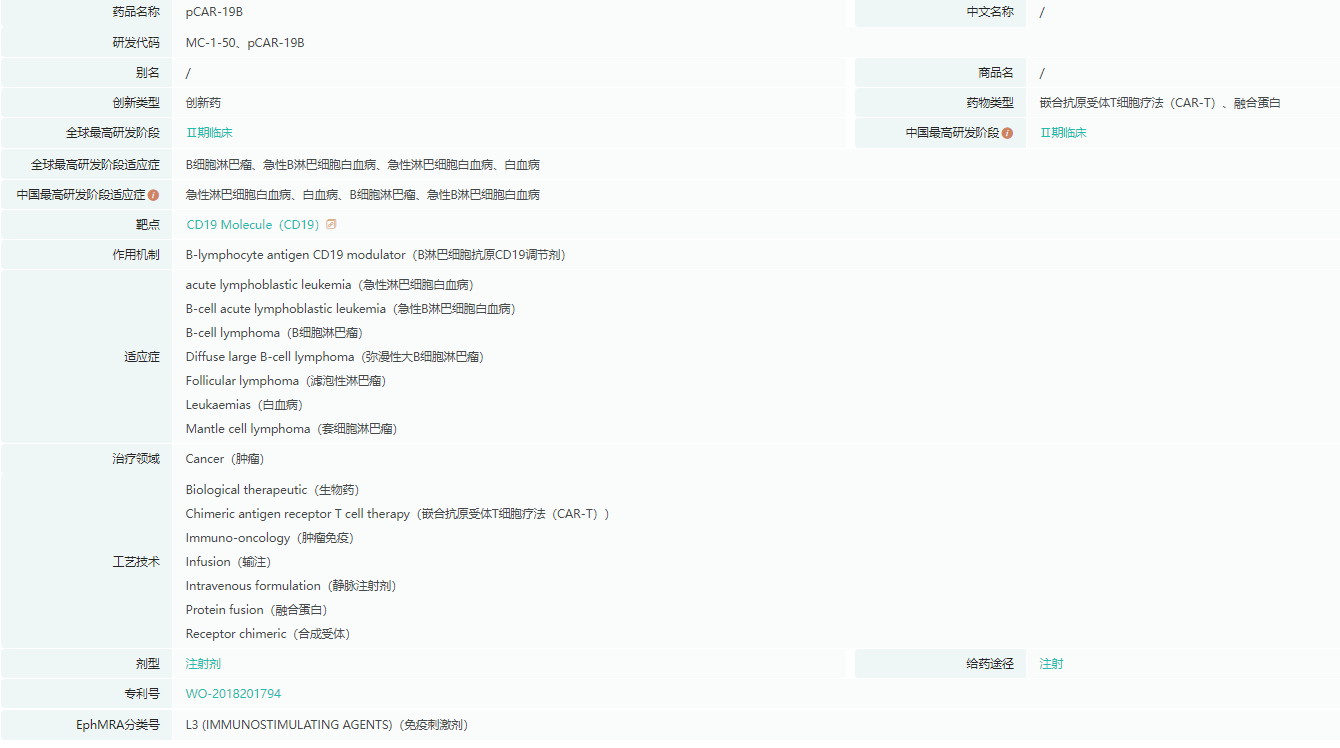
Task: Click "Biological therapeutic（生物药）" entry
Action: [272, 490]
